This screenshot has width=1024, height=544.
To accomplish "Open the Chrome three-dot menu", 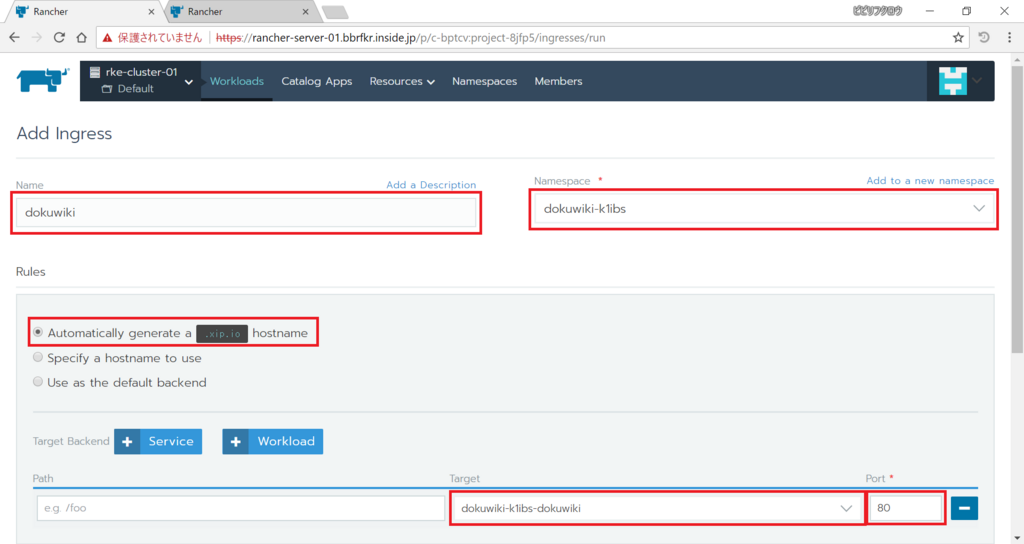I will [1009, 38].
